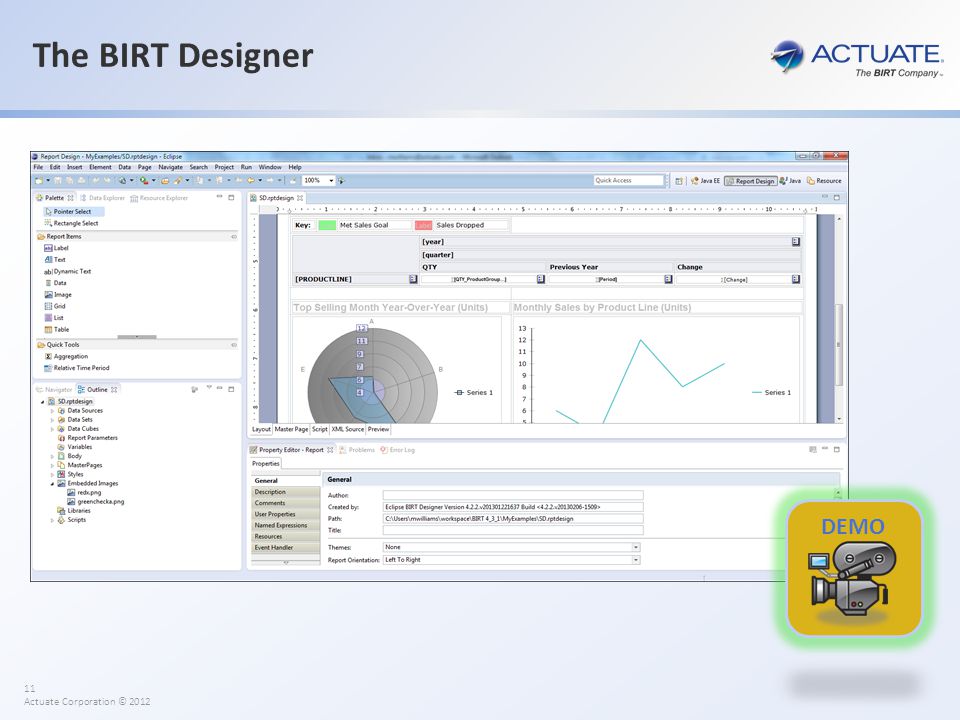Pick the Data report item
The image size is (960, 720).
[x=56, y=283]
